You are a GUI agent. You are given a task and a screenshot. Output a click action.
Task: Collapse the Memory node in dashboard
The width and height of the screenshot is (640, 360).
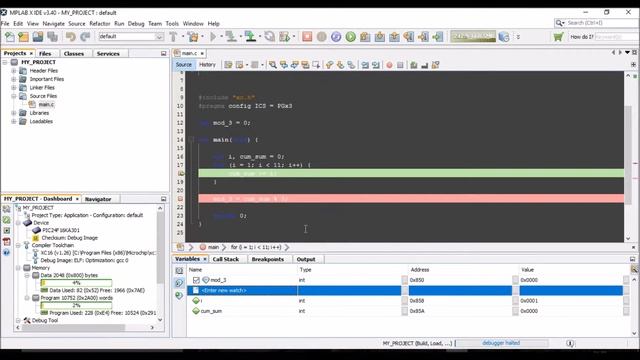pos(18,268)
